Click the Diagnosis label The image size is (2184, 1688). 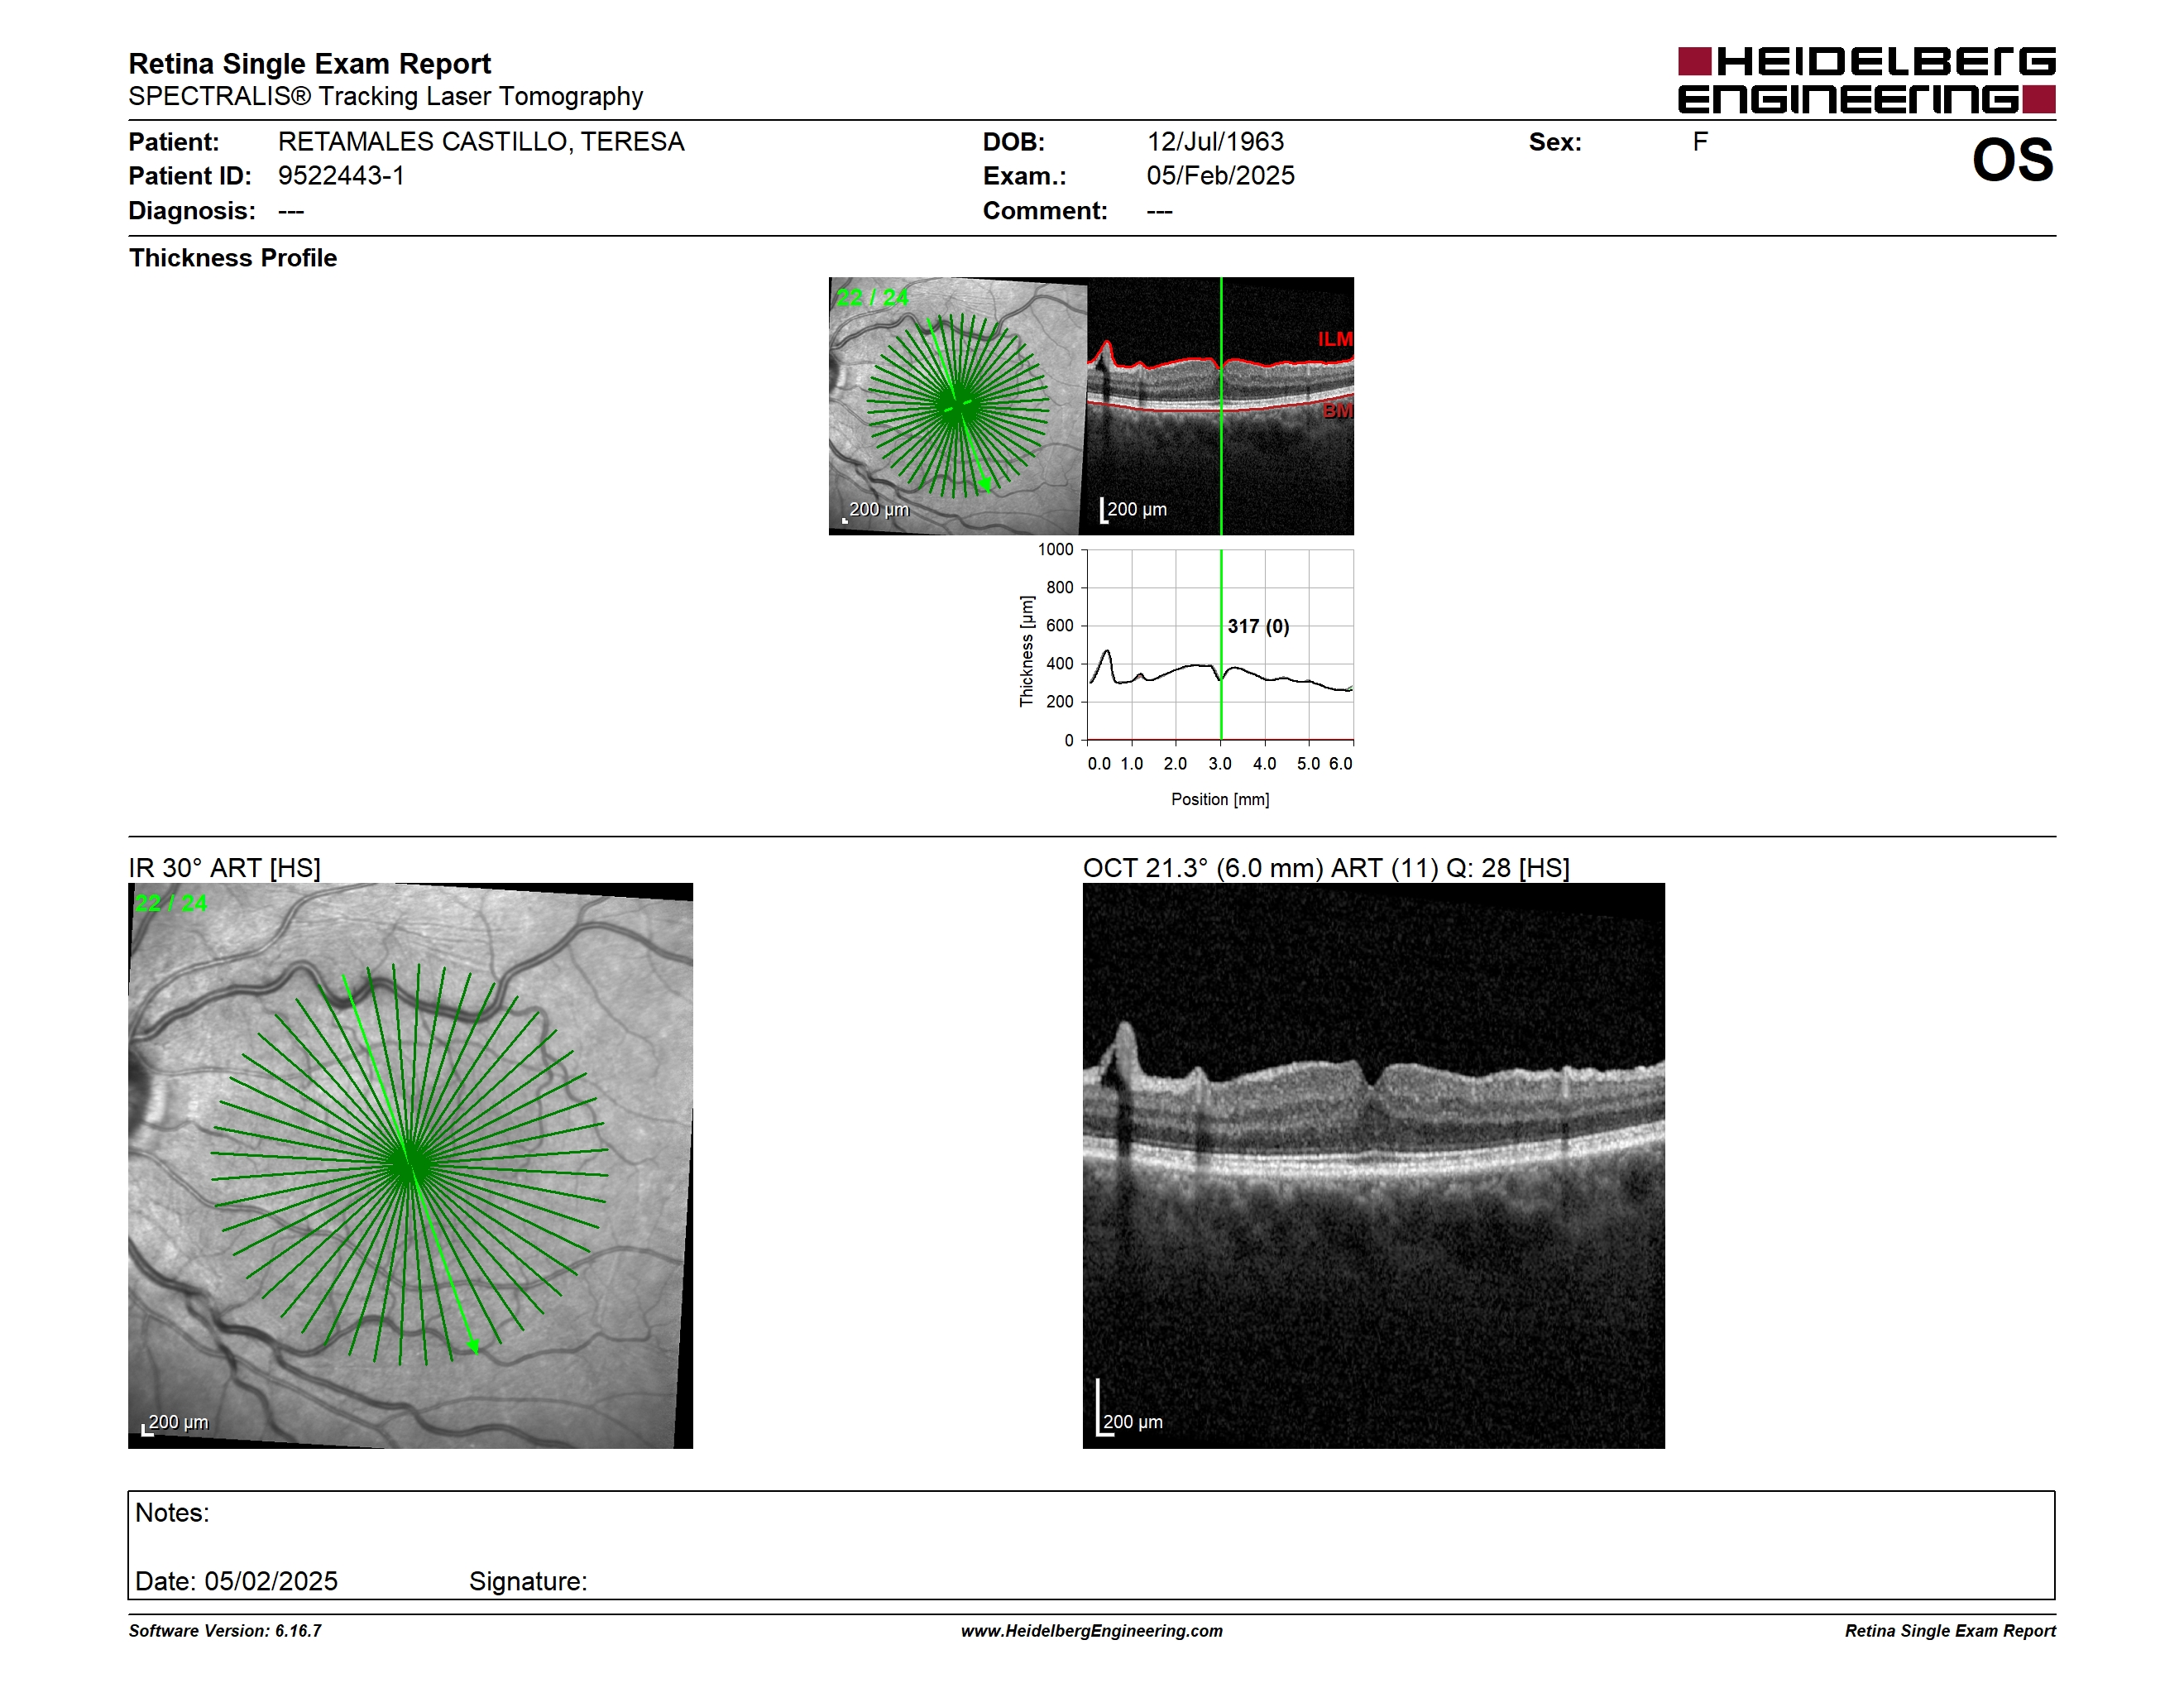192,211
